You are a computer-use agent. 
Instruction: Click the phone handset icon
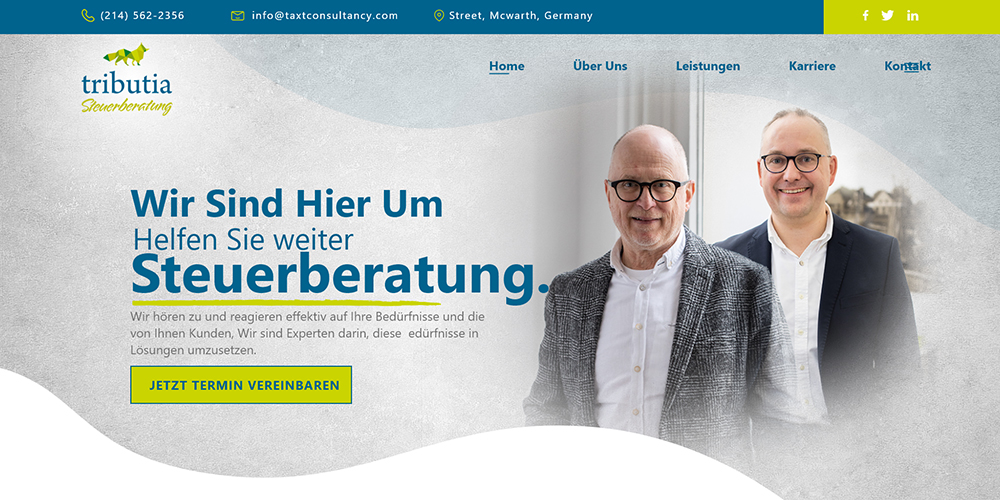pyautogui.click(x=88, y=16)
